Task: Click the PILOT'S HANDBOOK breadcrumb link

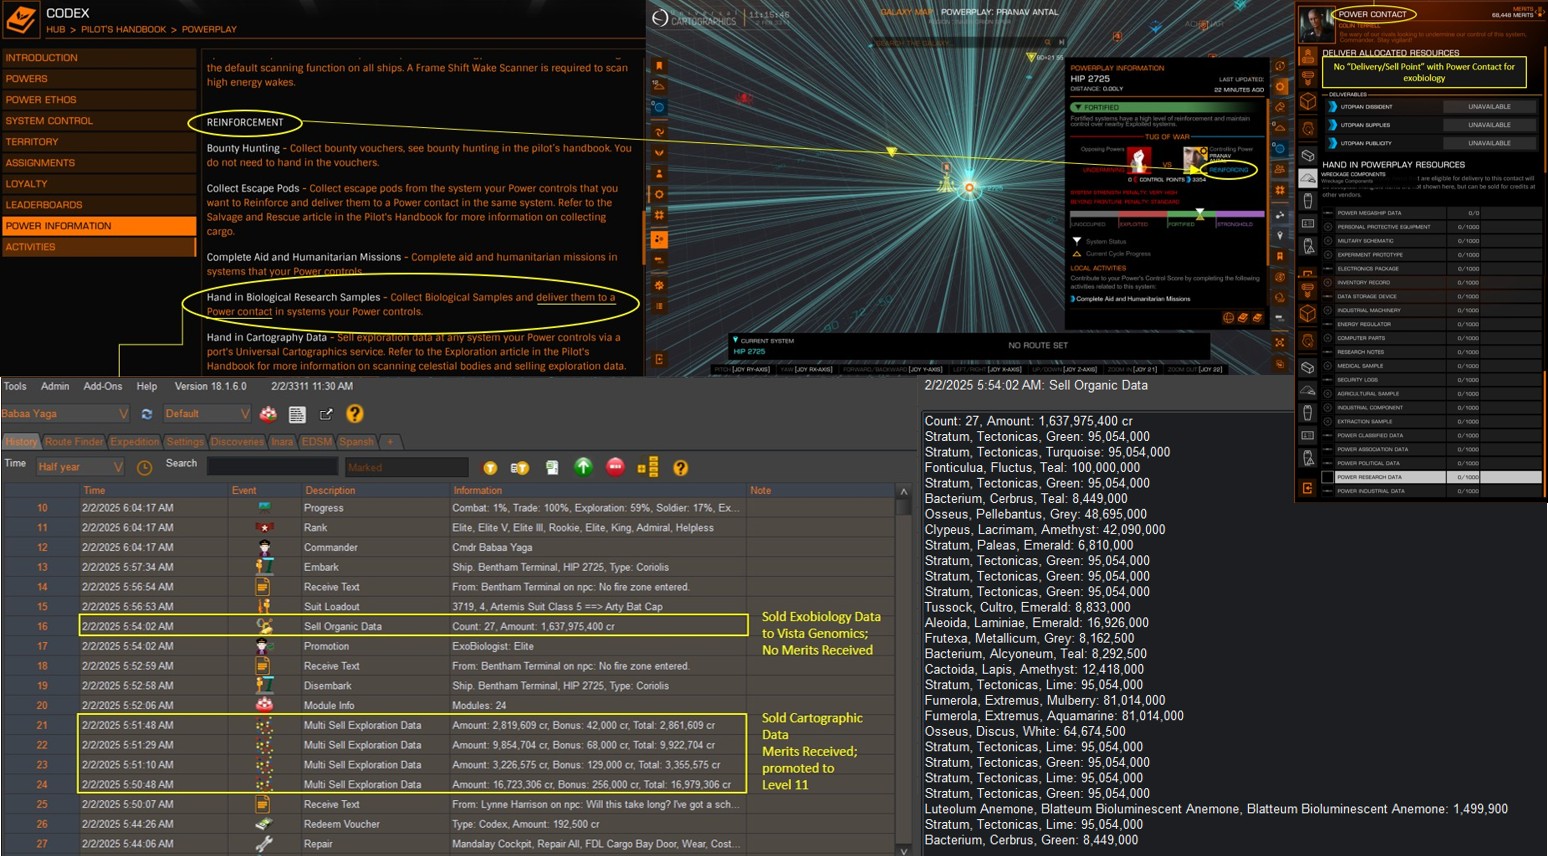Action: (x=123, y=29)
